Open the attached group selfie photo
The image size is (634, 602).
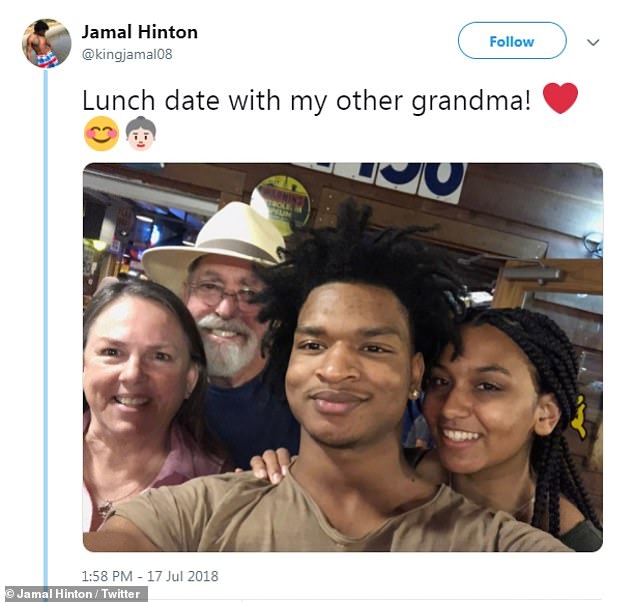[343, 357]
